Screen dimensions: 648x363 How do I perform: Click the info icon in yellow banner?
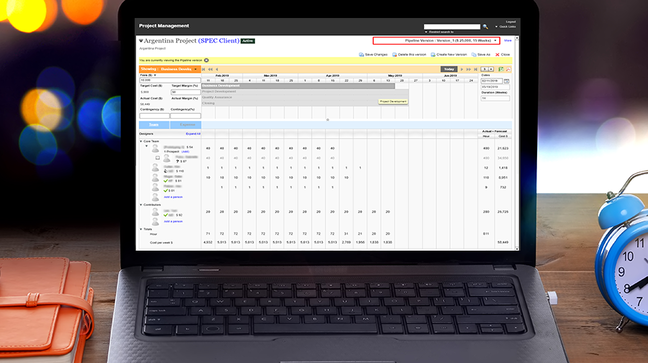[x=206, y=60]
